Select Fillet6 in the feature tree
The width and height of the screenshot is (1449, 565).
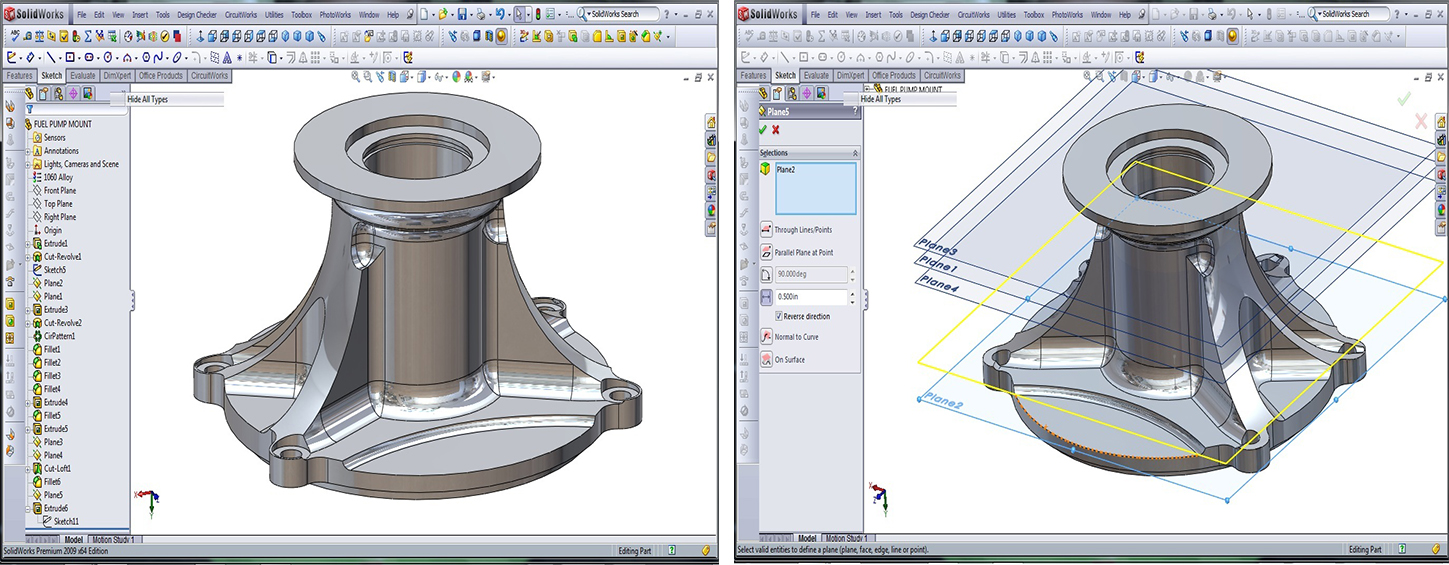click(52, 481)
